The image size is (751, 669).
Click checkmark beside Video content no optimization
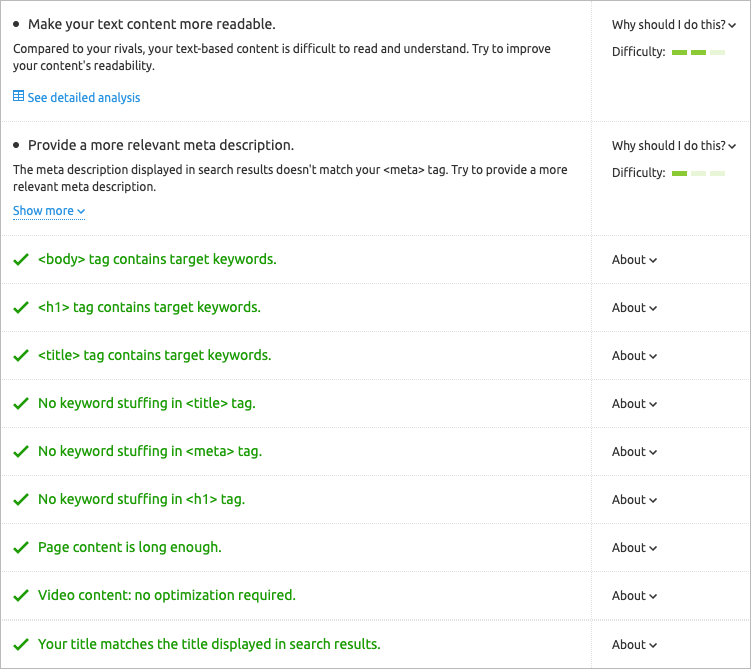21,596
